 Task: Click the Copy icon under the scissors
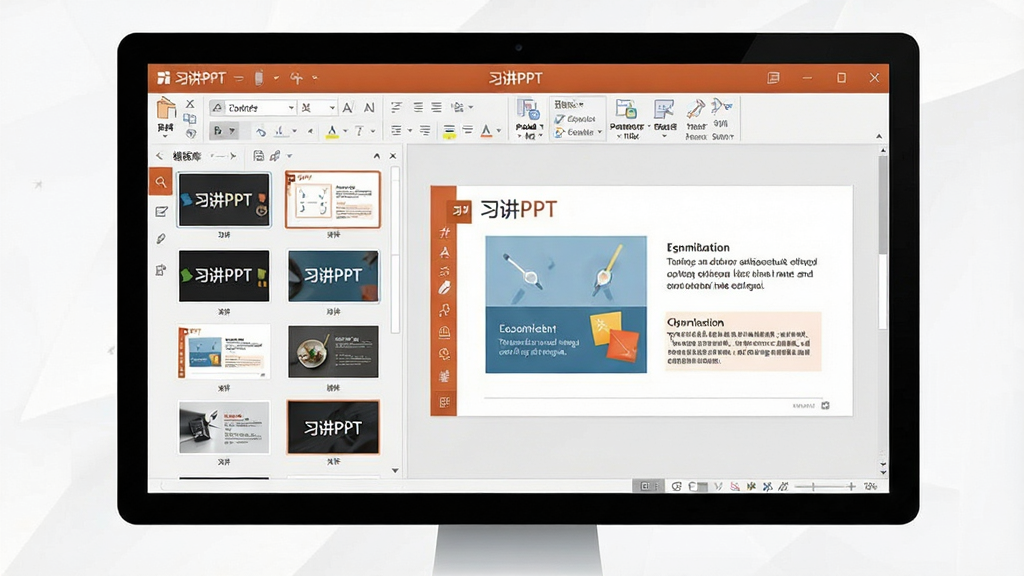(x=190, y=119)
